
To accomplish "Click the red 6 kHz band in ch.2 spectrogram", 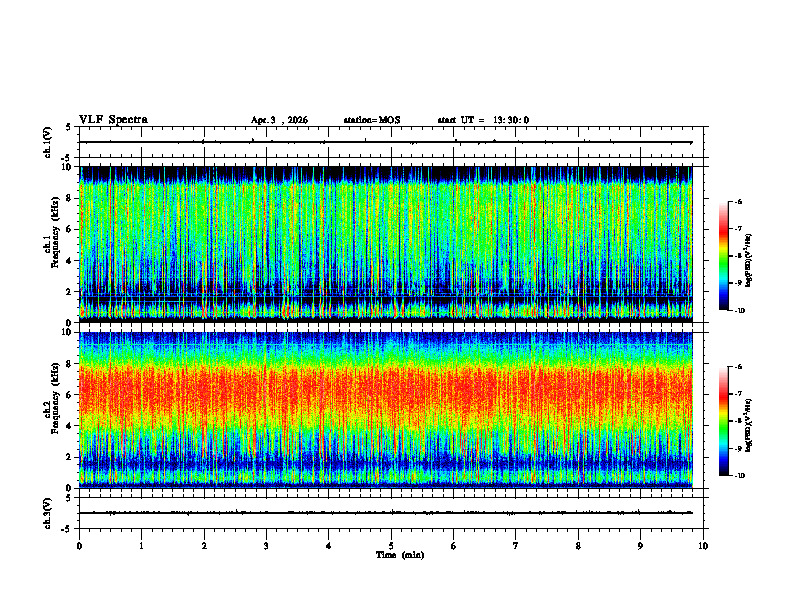I will pyautogui.click(x=386, y=391).
